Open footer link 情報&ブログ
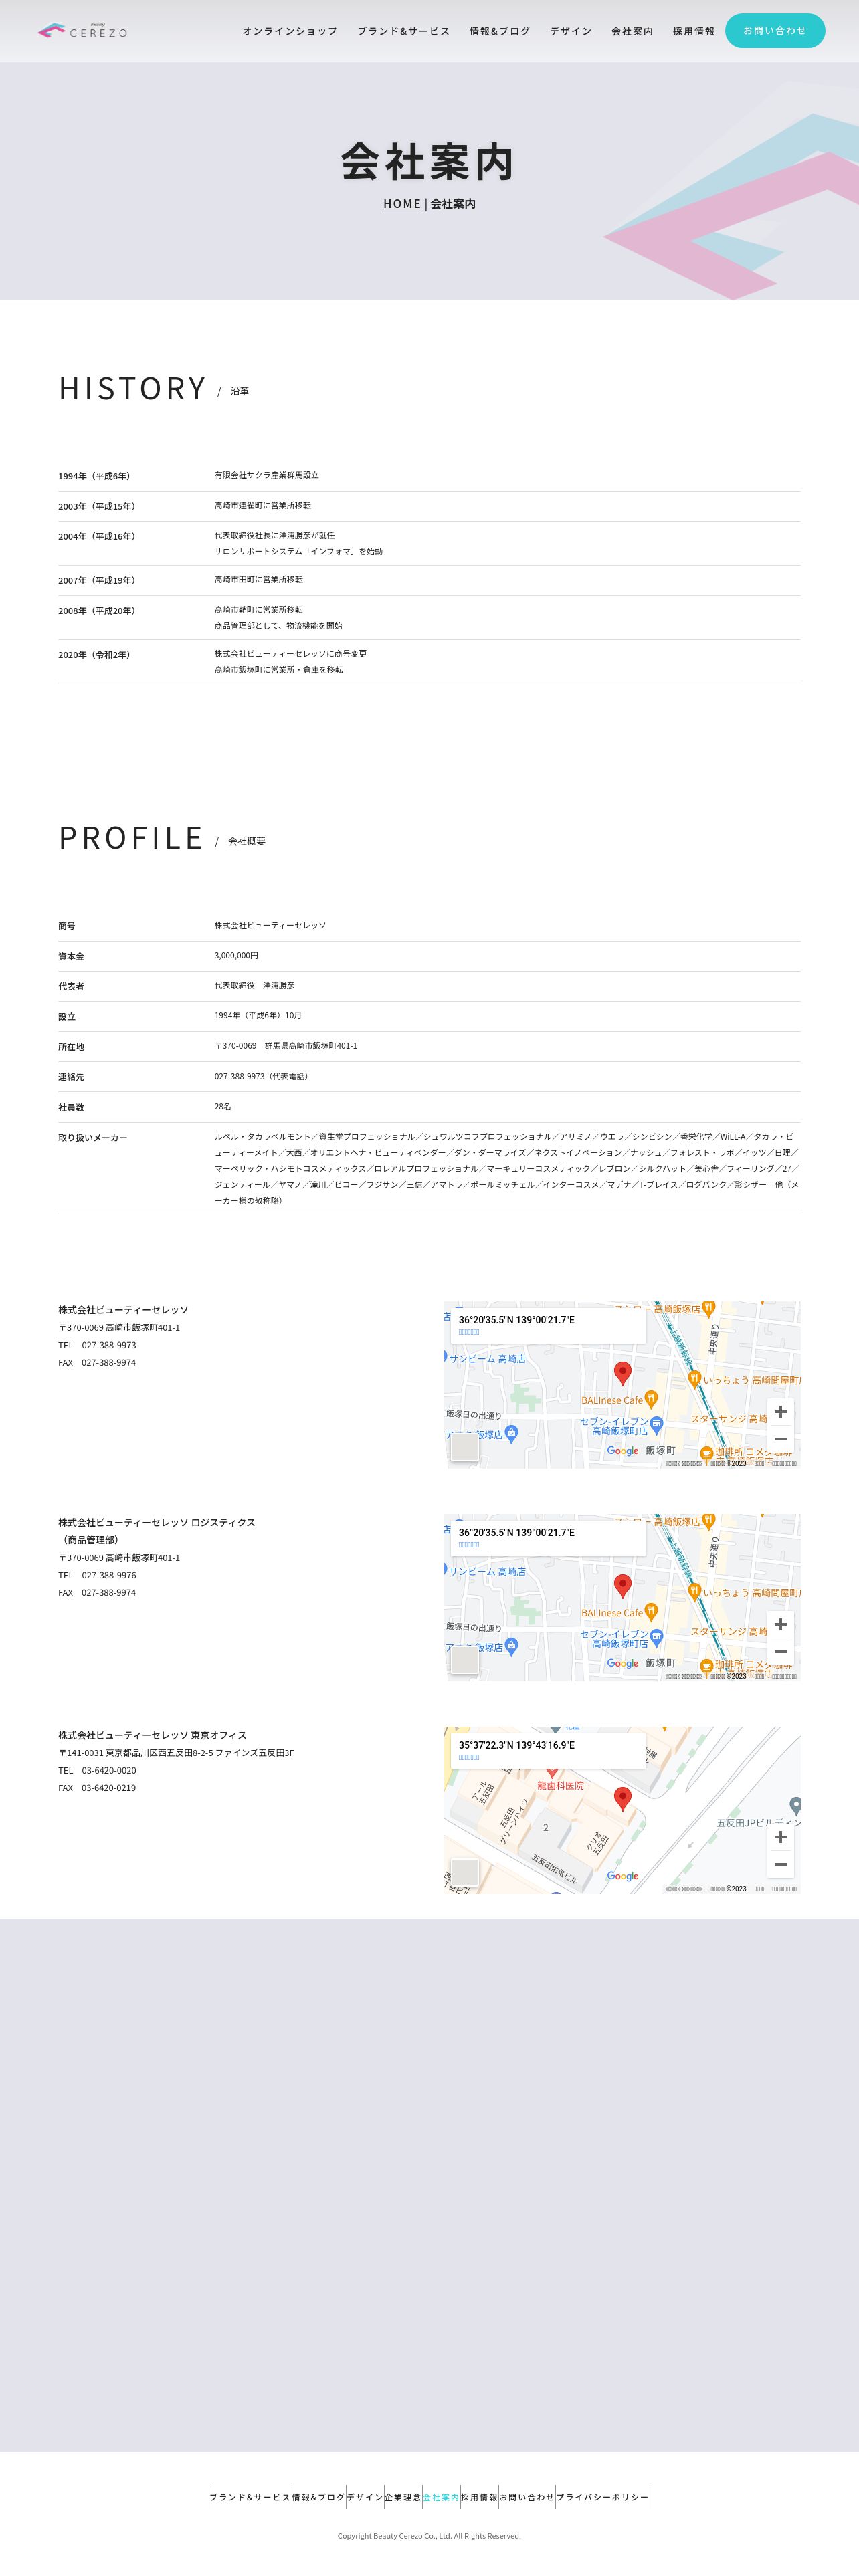The width and height of the screenshot is (859, 2576). point(318,2497)
